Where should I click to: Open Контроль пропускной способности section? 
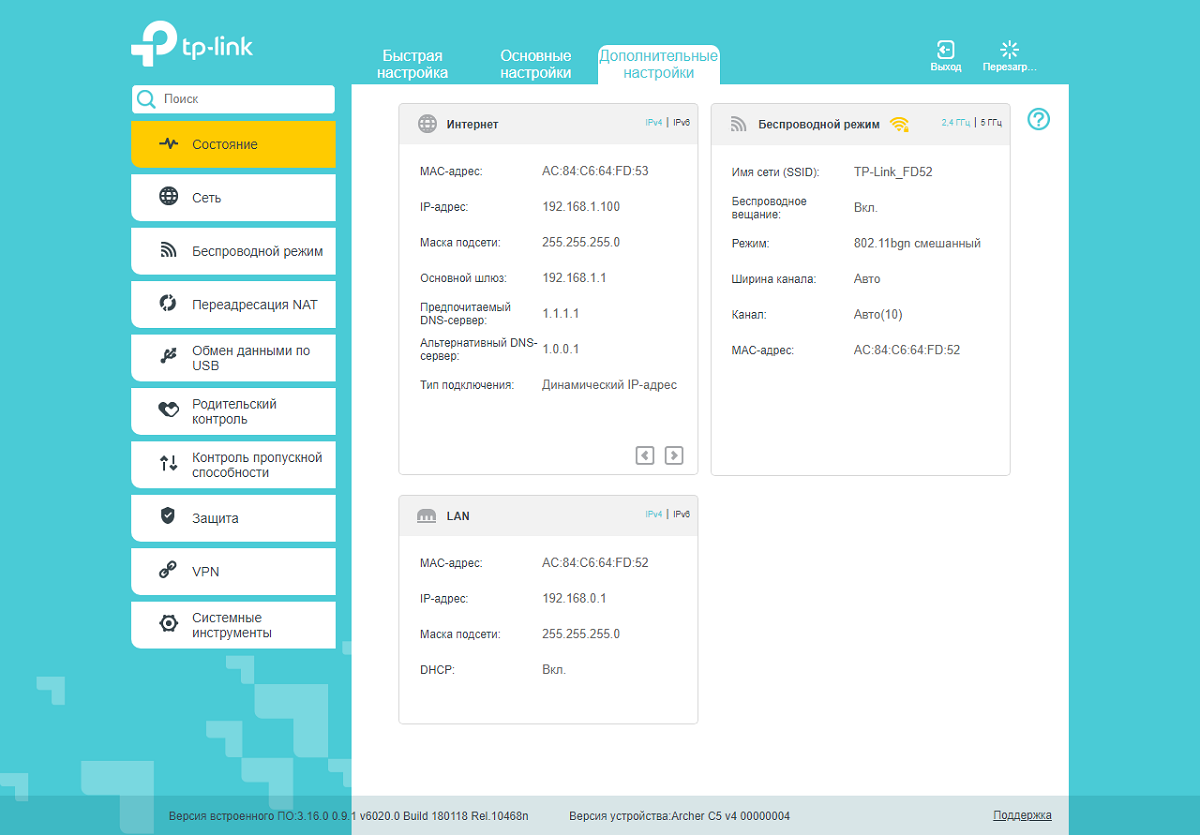pyautogui.click(x=233, y=465)
